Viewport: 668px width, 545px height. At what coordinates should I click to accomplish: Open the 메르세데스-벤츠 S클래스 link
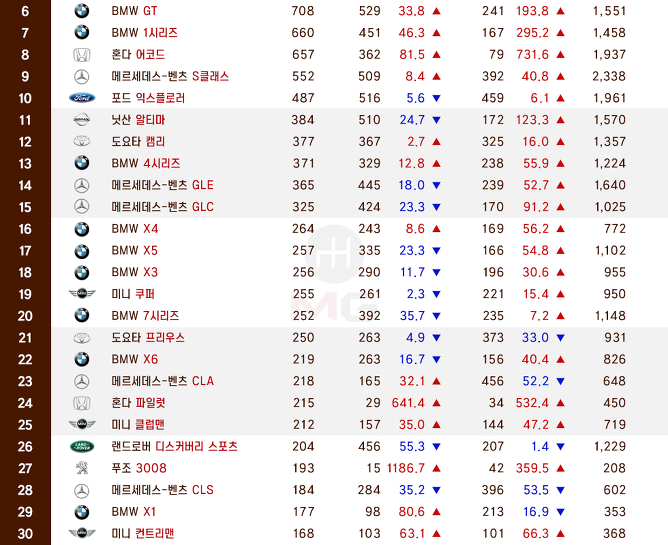[x=170, y=76]
